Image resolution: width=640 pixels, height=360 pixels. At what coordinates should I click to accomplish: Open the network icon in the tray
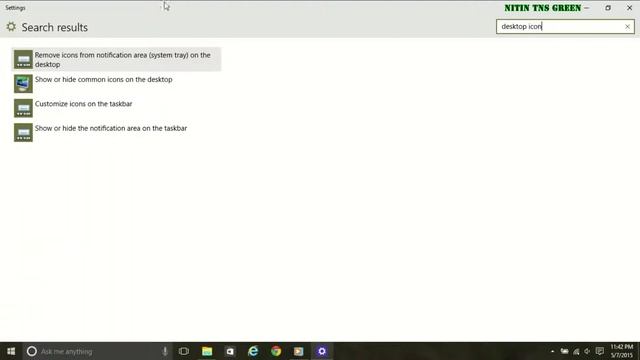[x=576, y=351]
